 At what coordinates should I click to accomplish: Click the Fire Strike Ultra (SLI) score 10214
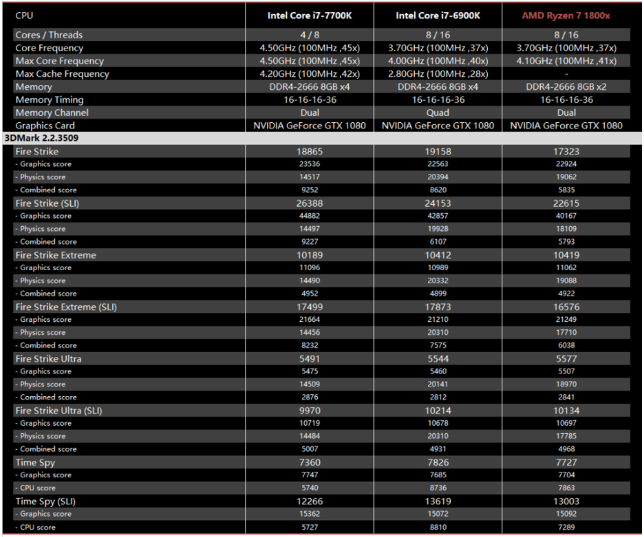click(438, 410)
